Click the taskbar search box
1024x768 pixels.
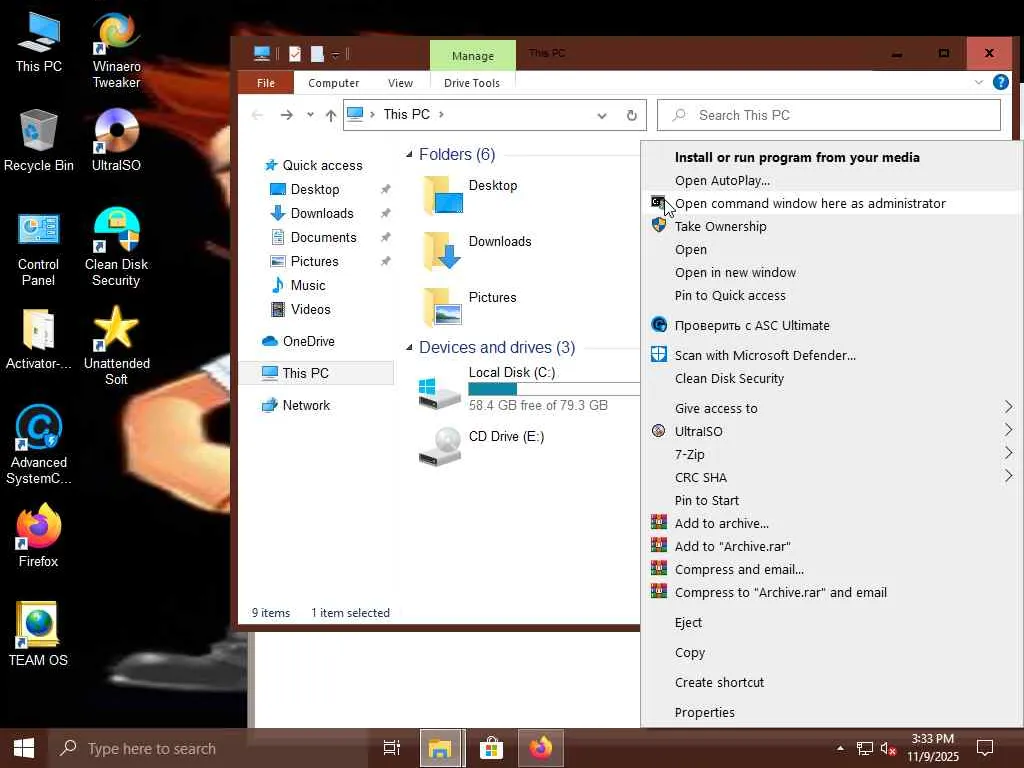click(x=206, y=748)
